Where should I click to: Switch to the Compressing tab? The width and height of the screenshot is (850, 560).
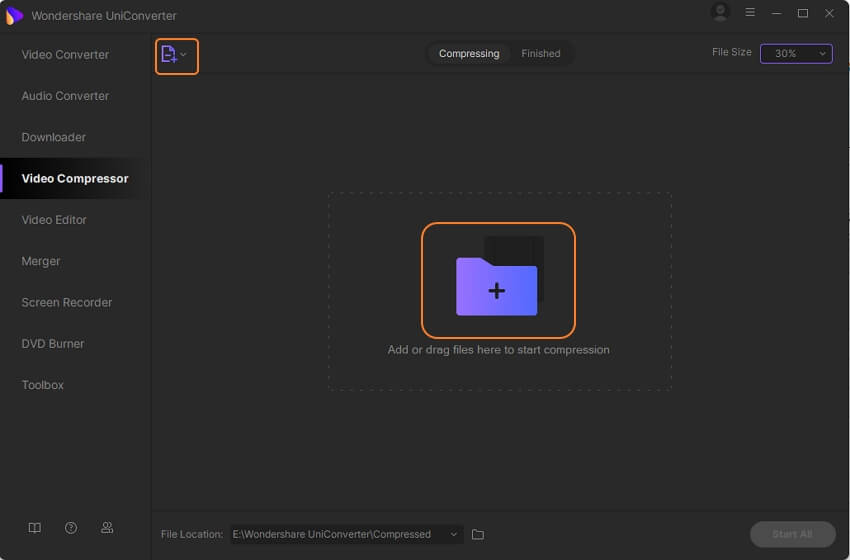tap(468, 54)
